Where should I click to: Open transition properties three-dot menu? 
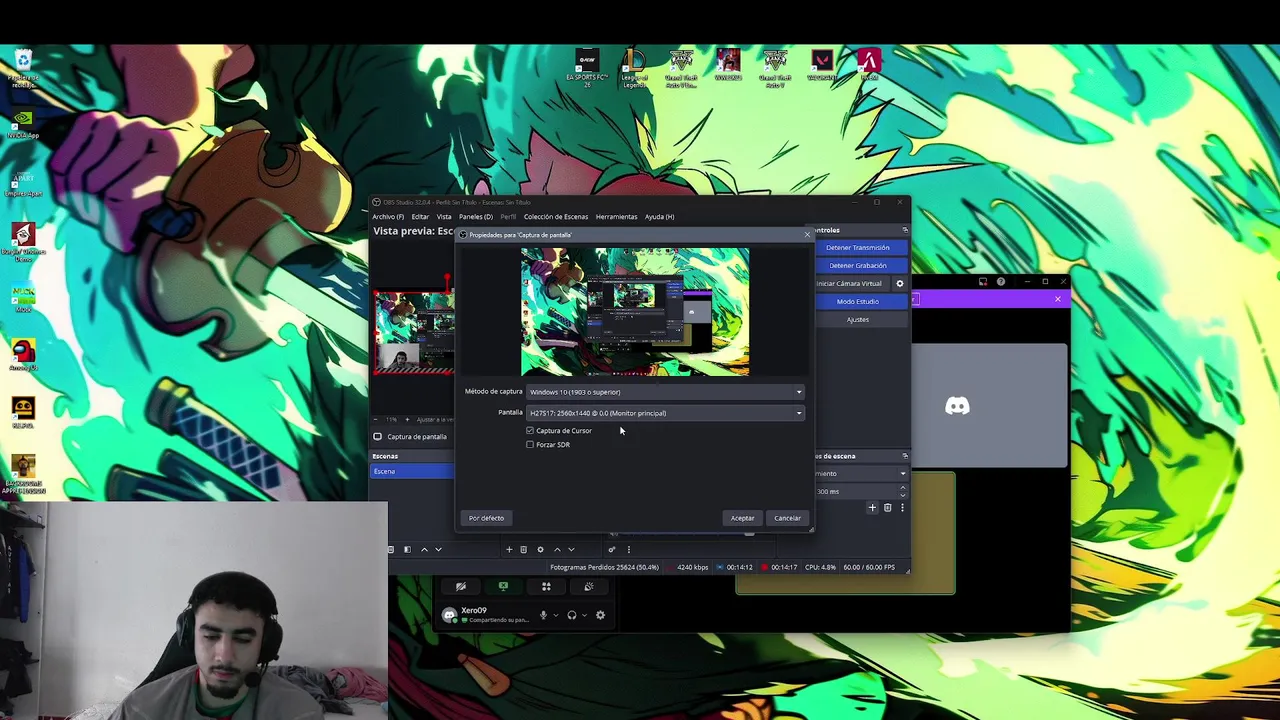pos(902,508)
